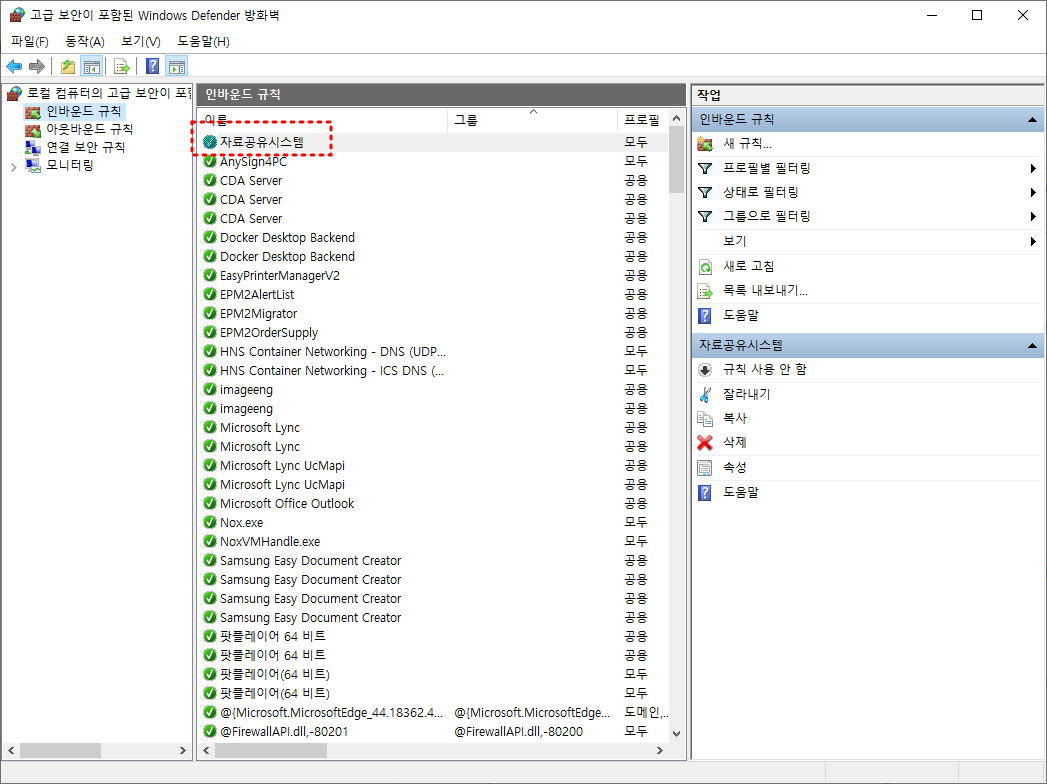Click the rule list scroll down arrow
The image size is (1047, 784).
click(x=676, y=733)
